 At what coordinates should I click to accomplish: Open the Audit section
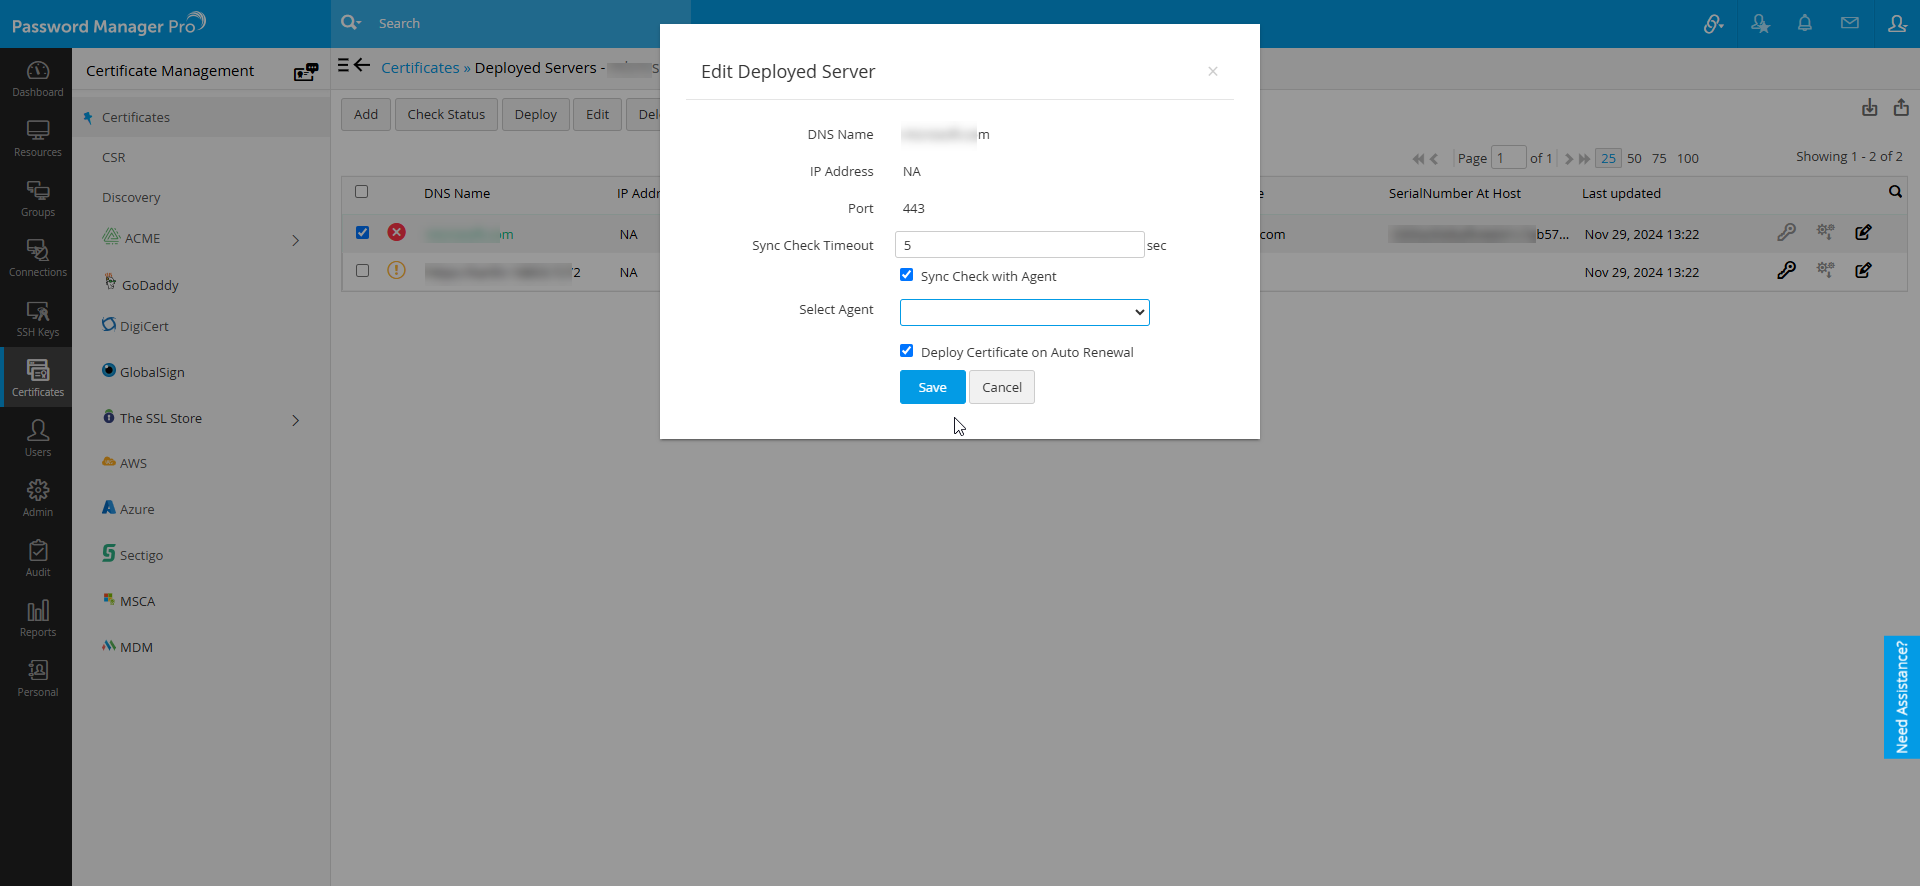[x=37, y=558]
